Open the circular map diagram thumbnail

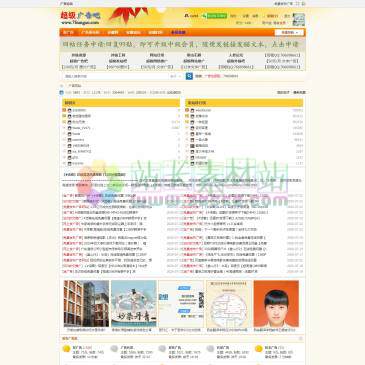pyautogui.click(x=229, y=304)
